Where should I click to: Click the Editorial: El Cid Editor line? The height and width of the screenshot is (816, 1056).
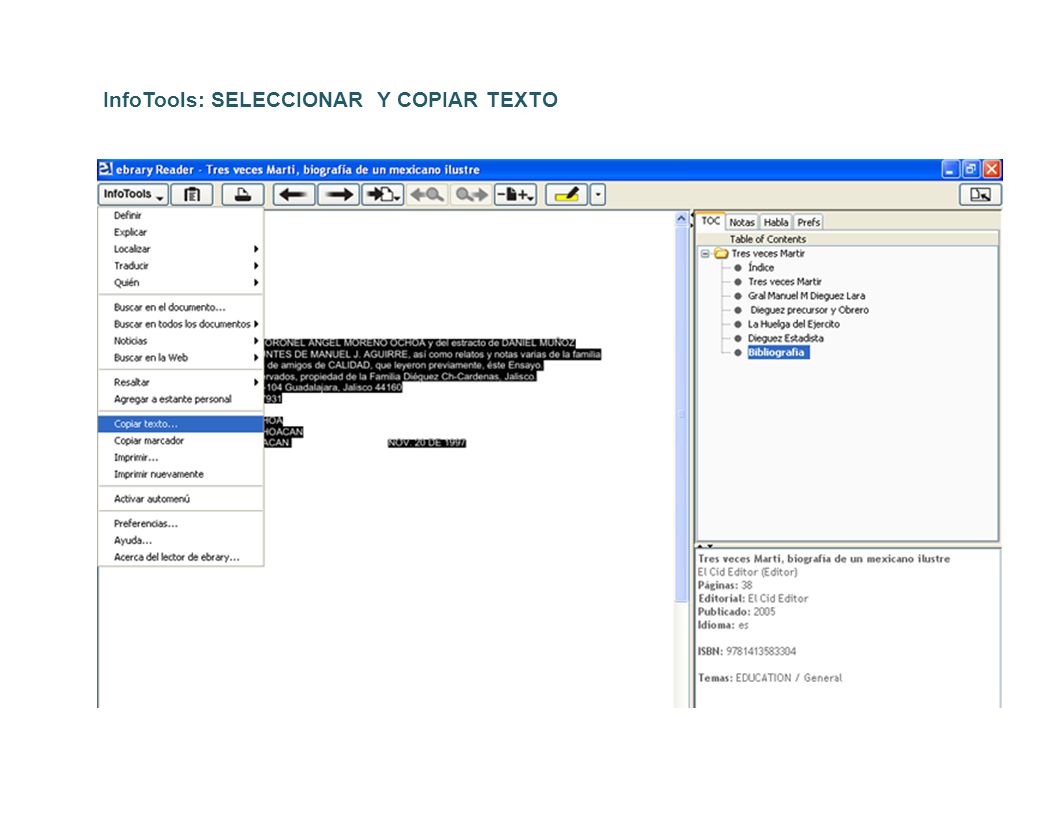[753, 599]
